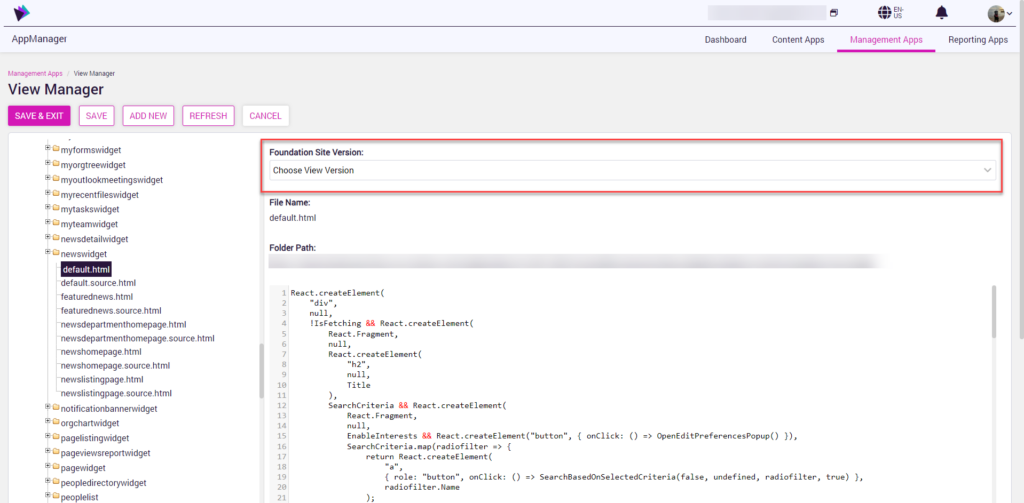This screenshot has height=503, width=1024.
Task: Click the orgchartwidget folder icon
Action: point(55,423)
